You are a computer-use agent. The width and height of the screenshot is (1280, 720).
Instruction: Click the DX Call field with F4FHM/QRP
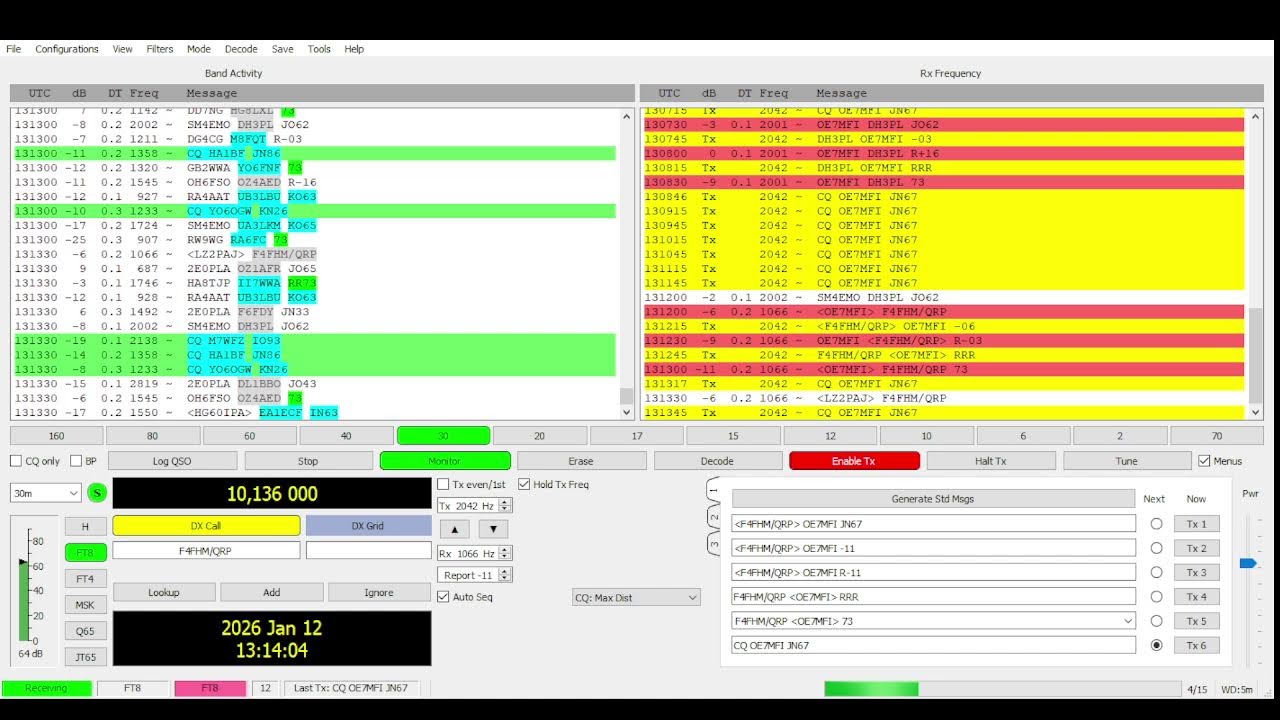click(206, 550)
